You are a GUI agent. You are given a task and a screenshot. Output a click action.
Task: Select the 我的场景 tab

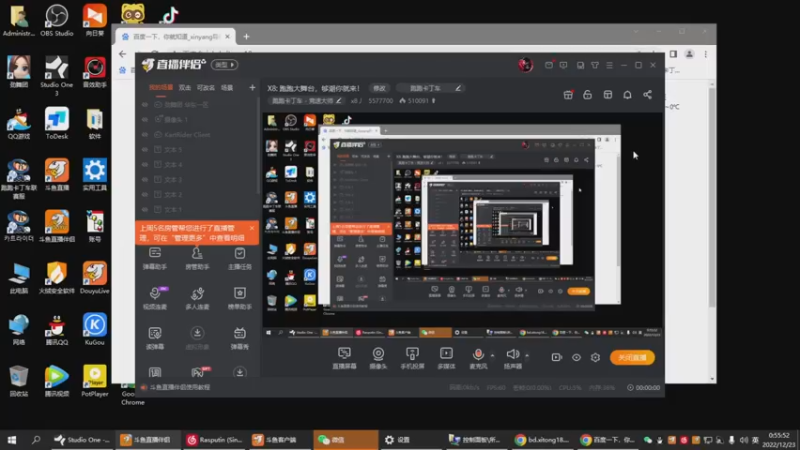(161, 88)
